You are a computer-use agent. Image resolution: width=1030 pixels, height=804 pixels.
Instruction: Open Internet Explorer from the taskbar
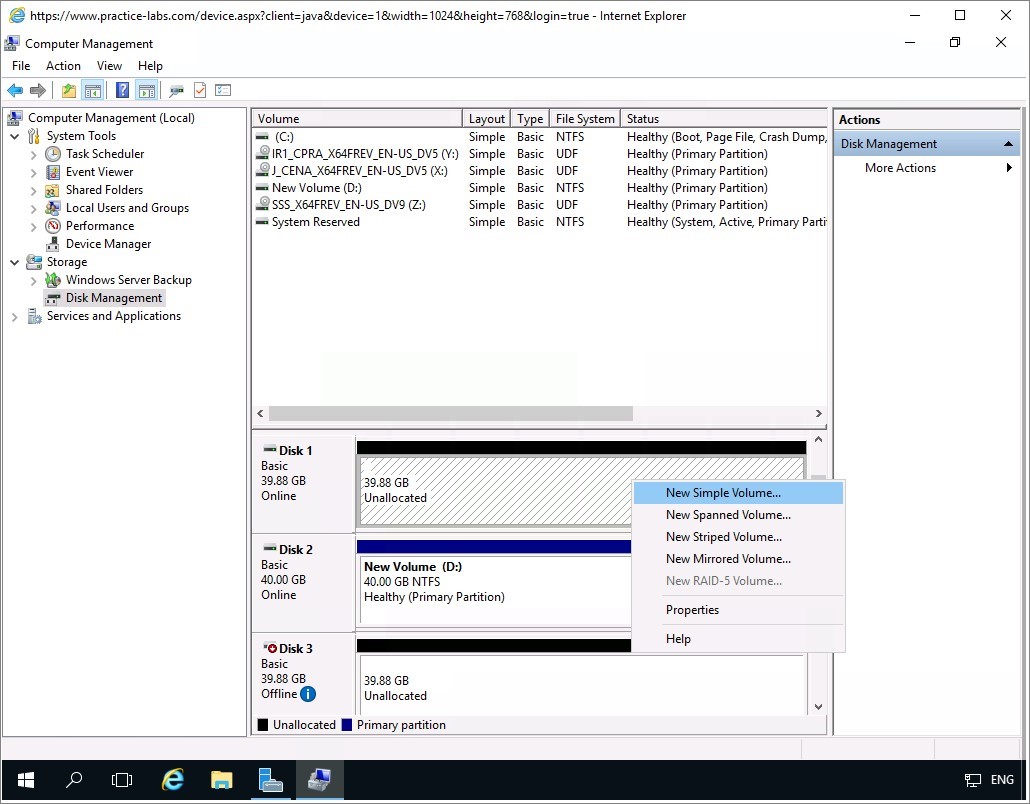click(173, 780)
